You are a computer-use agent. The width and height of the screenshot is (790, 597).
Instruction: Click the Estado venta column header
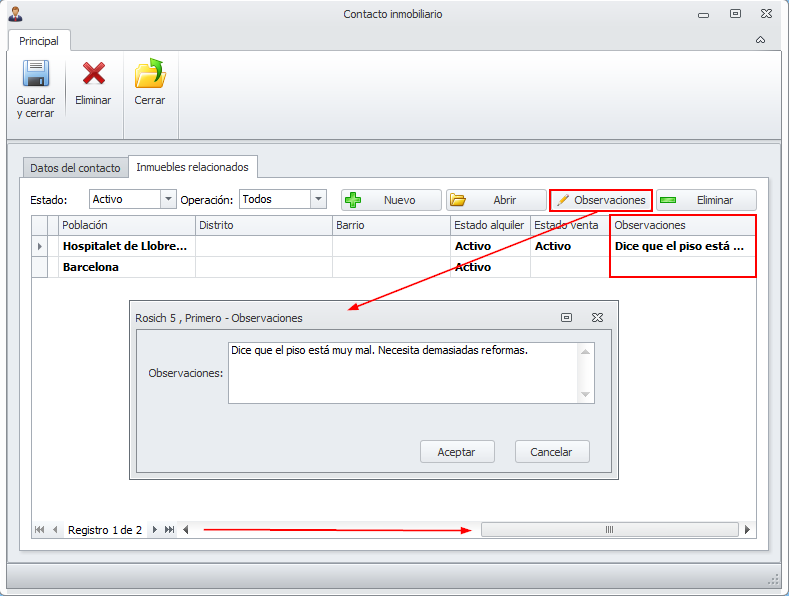point(570,225)
